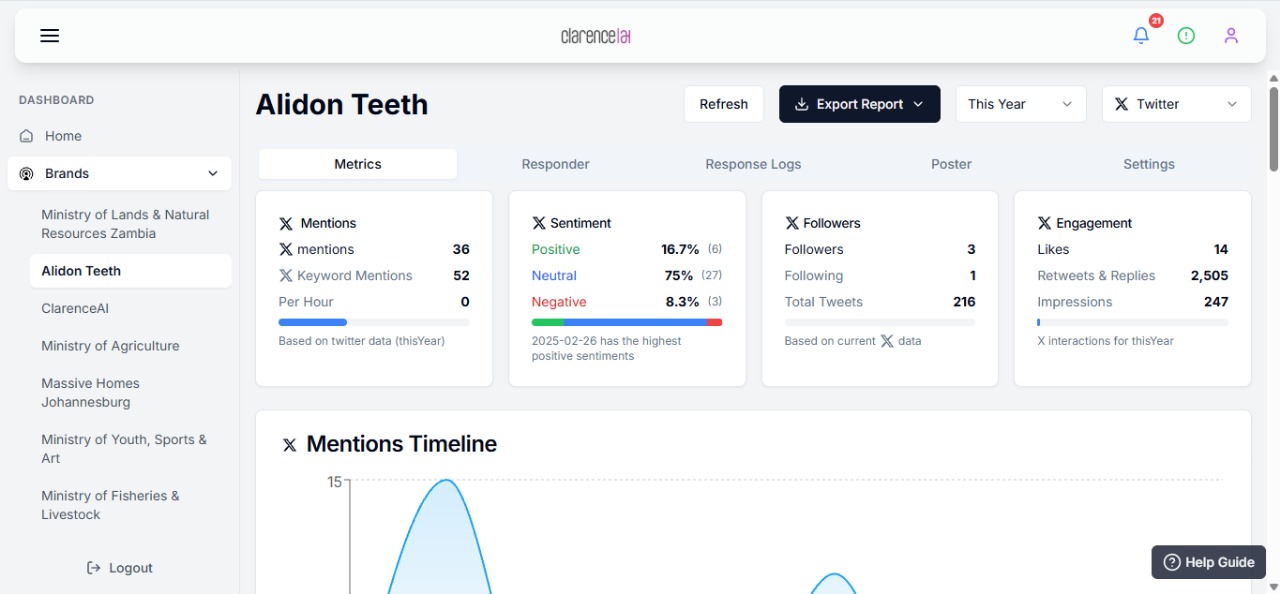This screenshot has width=1280, height=594.
Task: Switch to the Response Logs tab
Action: [753, 164]
